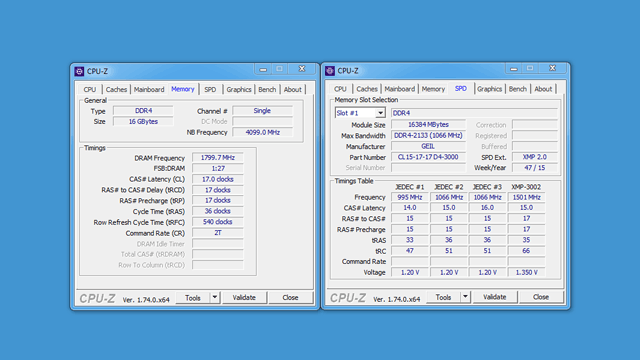Open Graphics tab in the left window
The height and width of the screenshot is (360, 640).
click(x=239, y=89)
